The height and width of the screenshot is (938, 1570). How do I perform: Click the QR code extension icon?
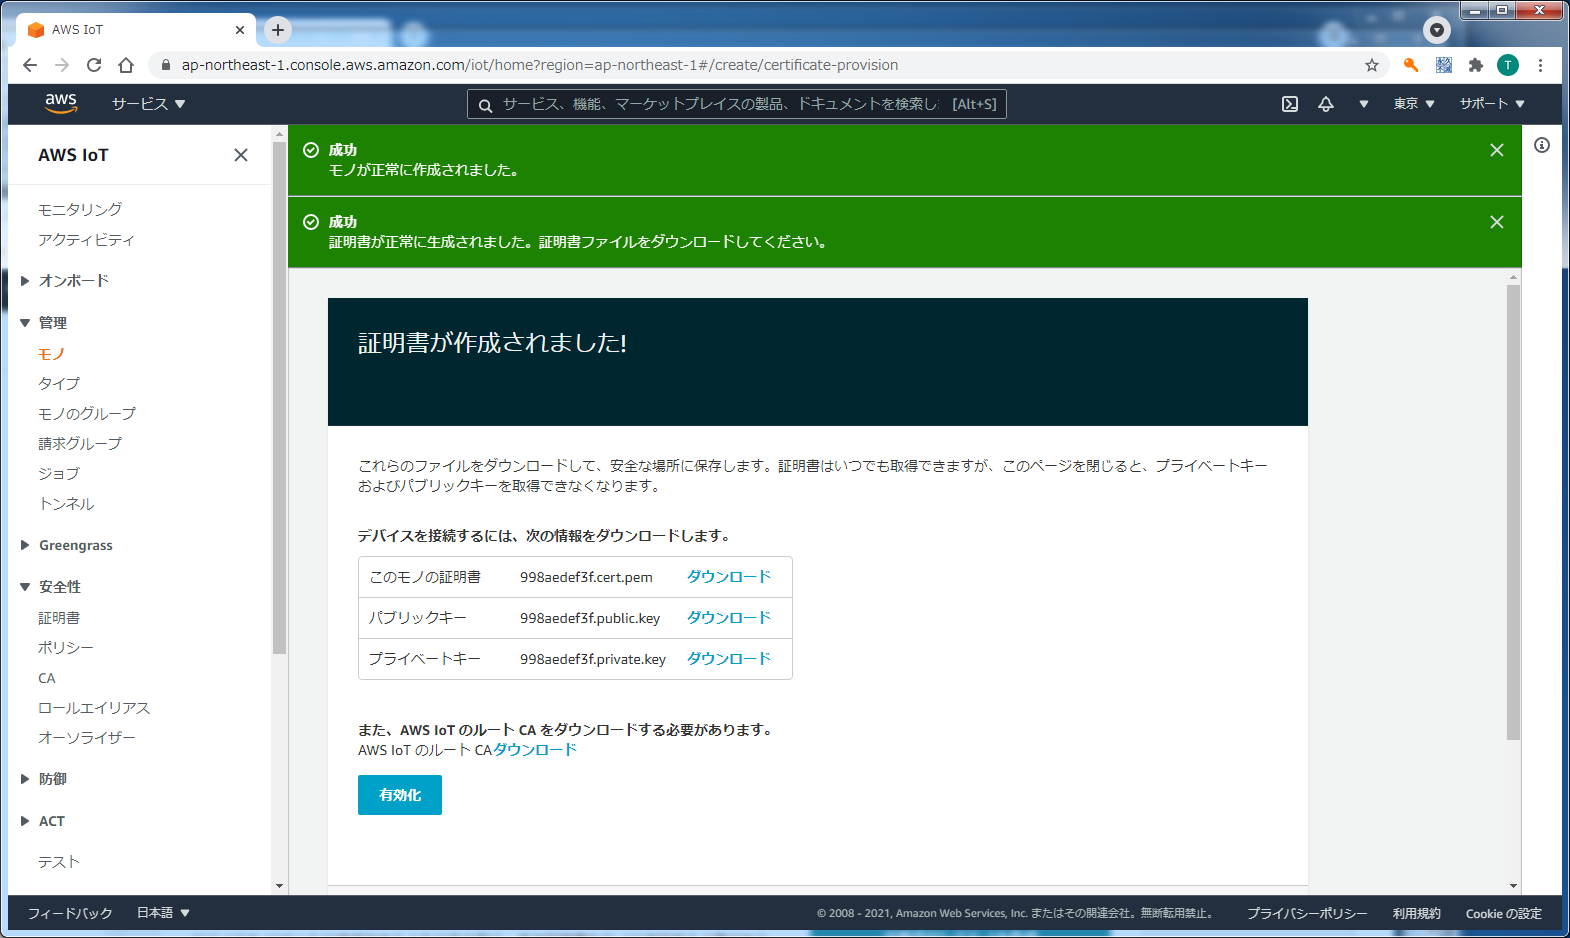coord(1444,65)
